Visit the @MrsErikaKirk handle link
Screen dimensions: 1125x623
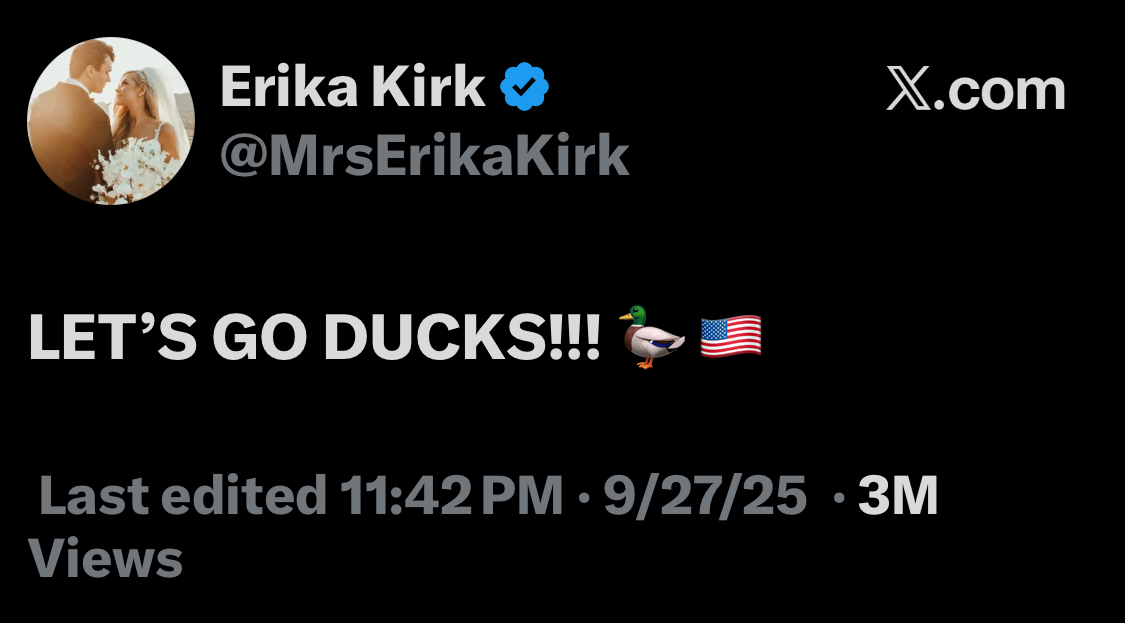coord(424,155)
